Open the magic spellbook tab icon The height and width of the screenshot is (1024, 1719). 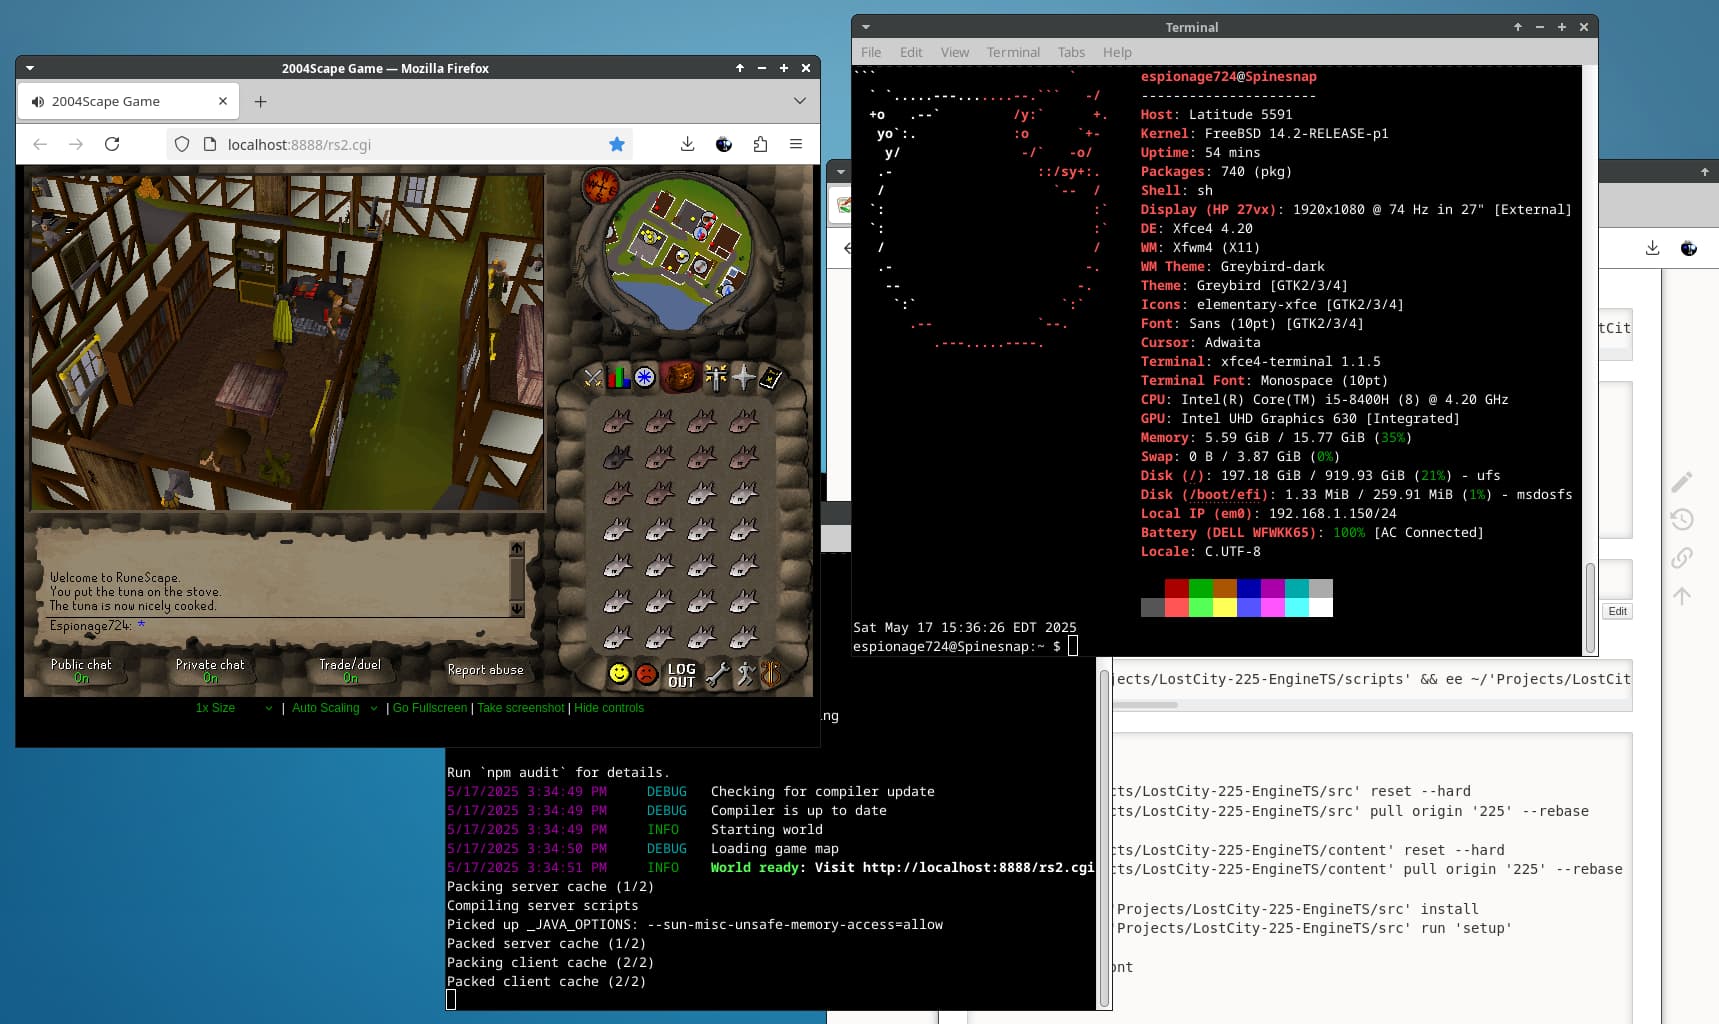[x=771, y=377]
